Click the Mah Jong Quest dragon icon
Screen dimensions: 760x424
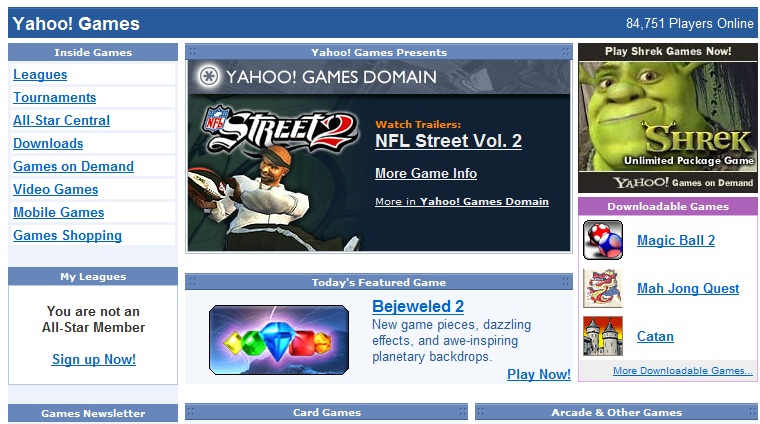603,289
